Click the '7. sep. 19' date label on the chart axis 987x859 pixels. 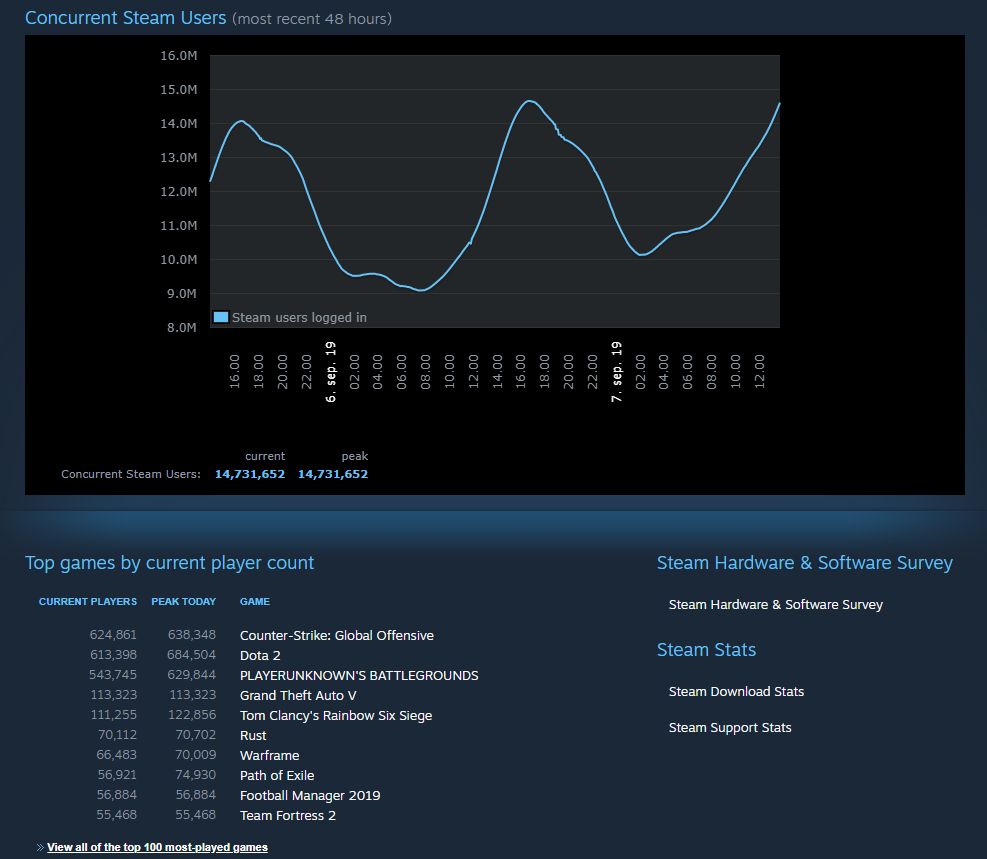[617, 372]
